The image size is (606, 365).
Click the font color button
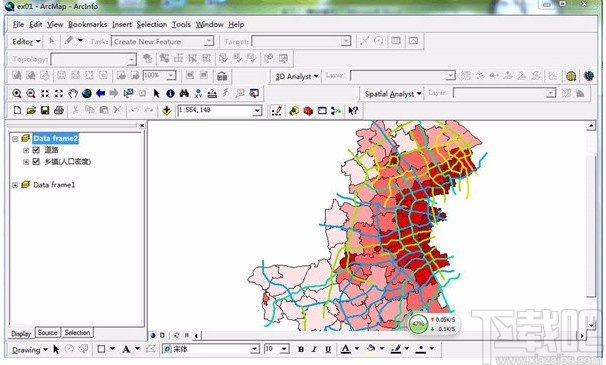click(346, 349)
